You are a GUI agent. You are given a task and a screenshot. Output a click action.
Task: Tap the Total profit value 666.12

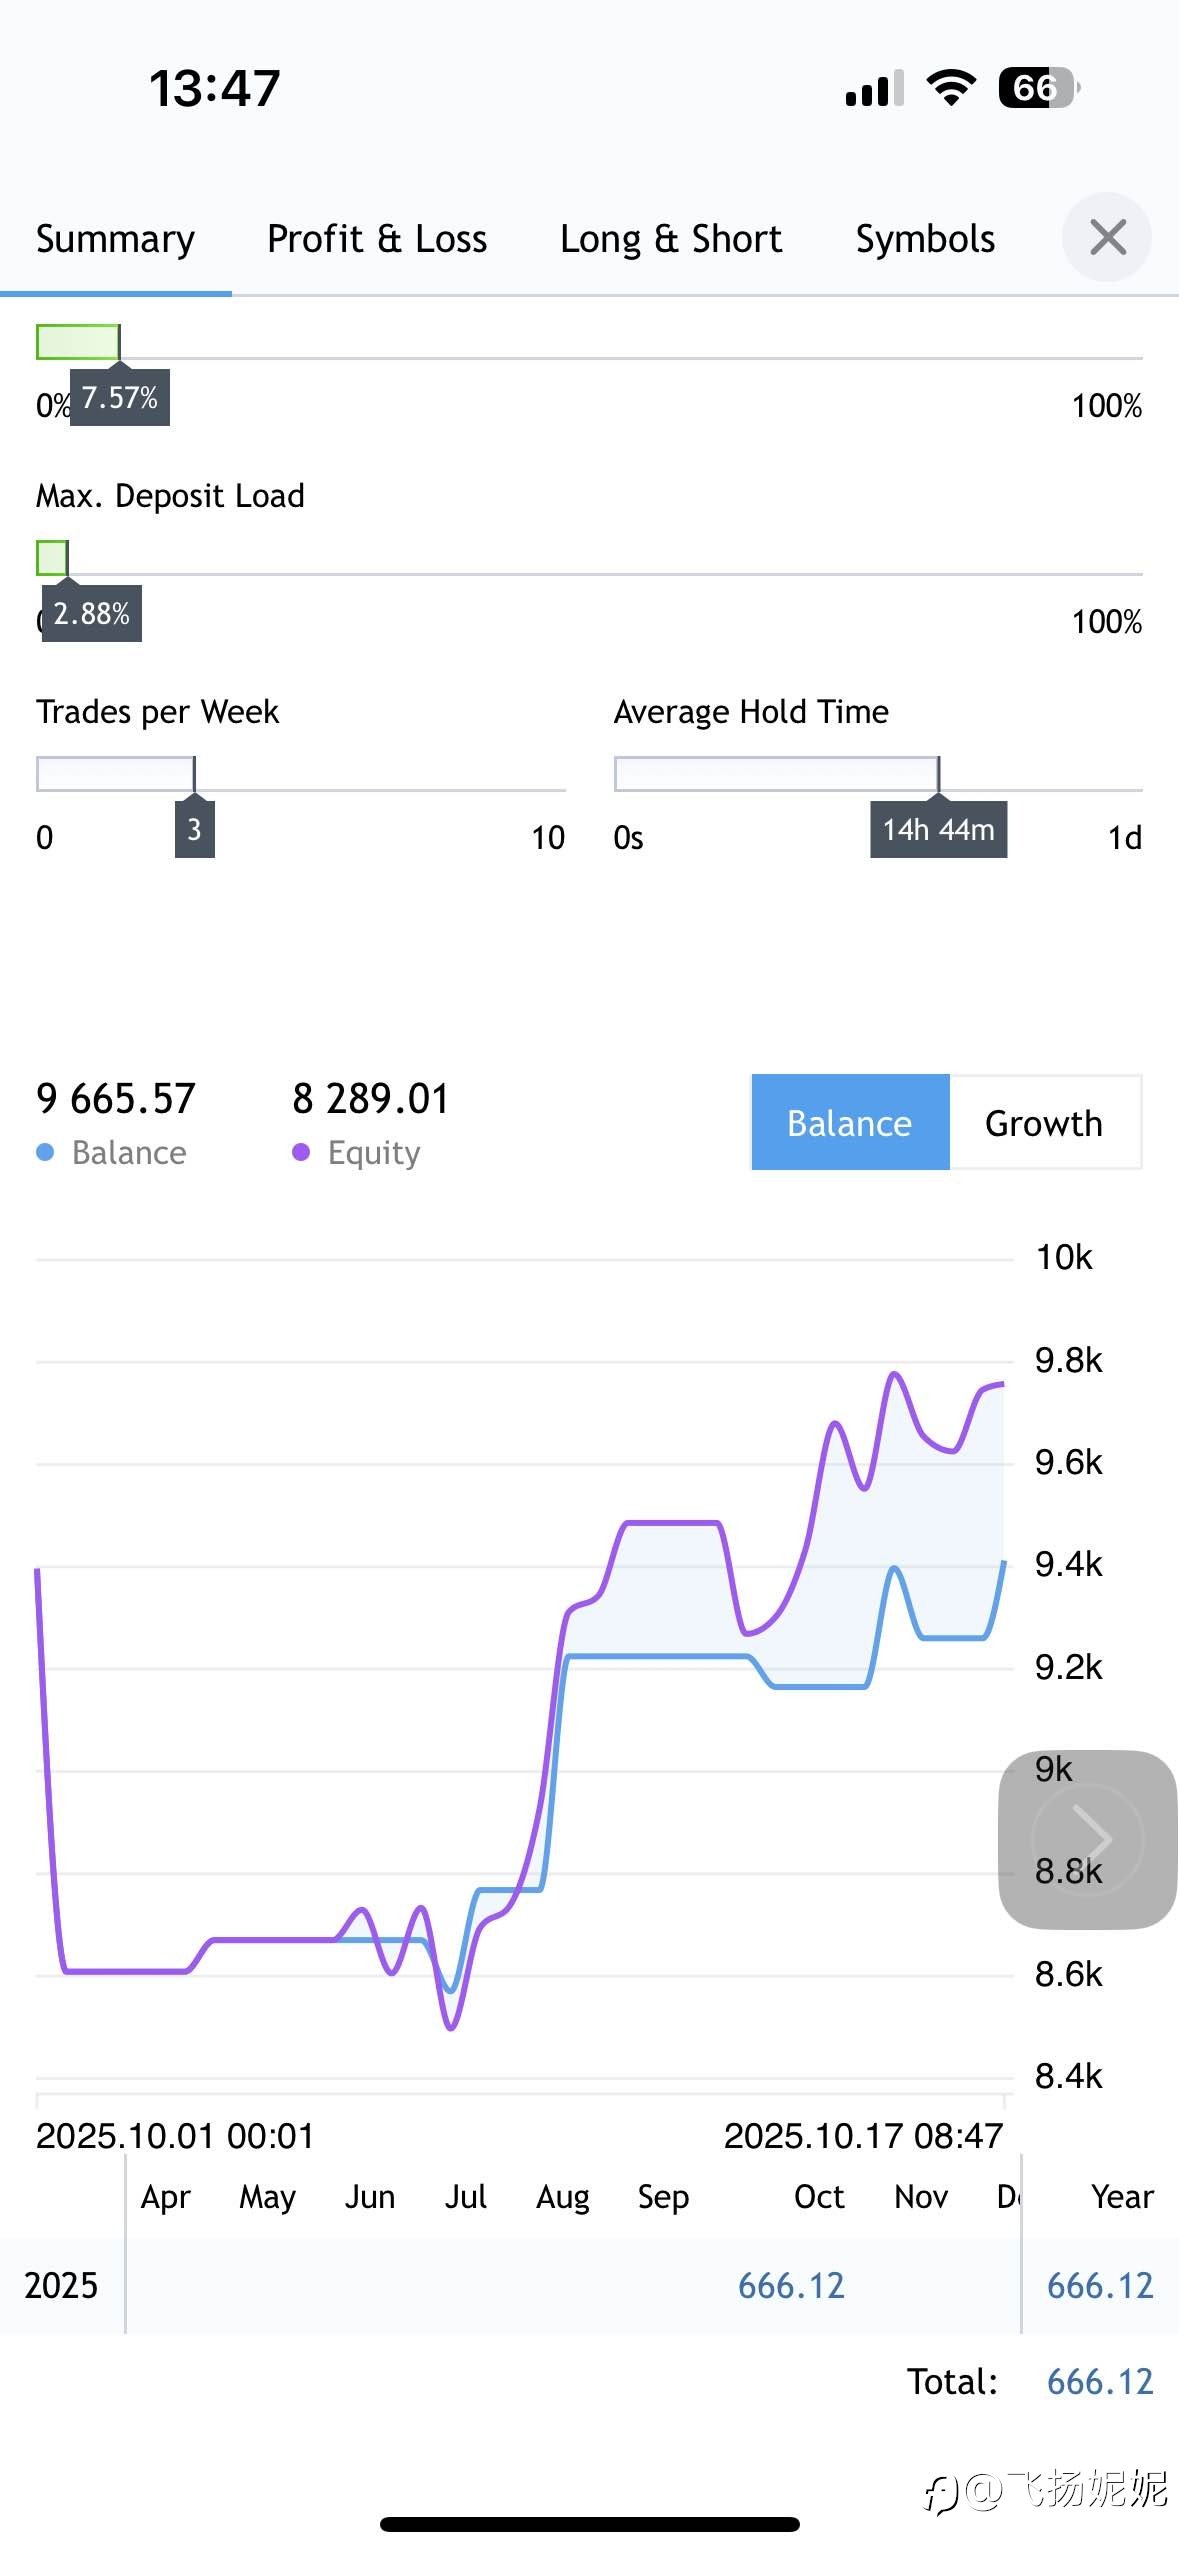pos(1100,2382)
